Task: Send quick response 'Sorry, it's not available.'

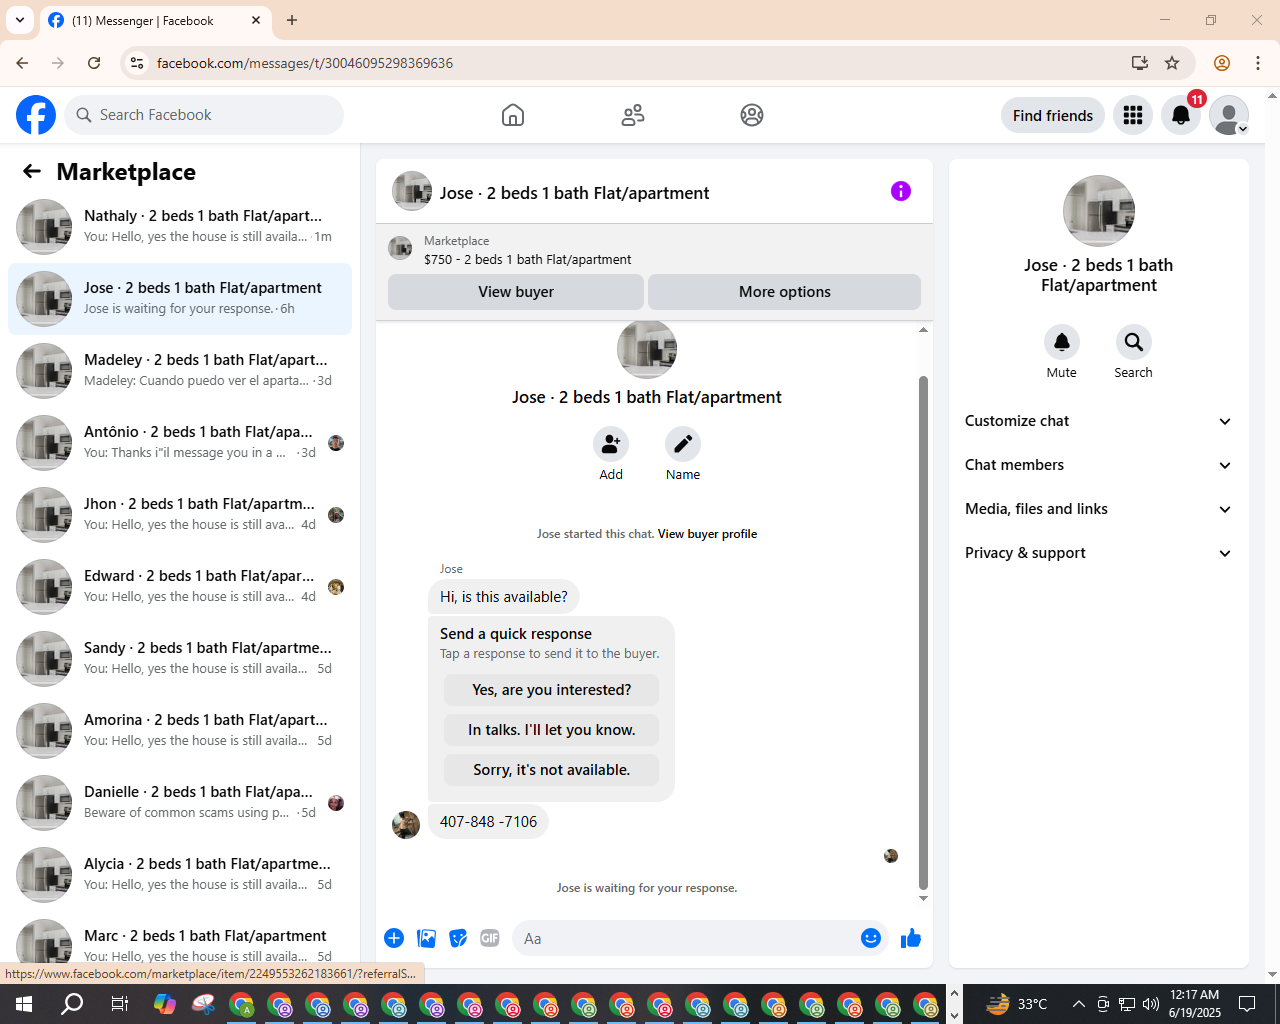Action: pyautogui.click(x=551, y=770)
